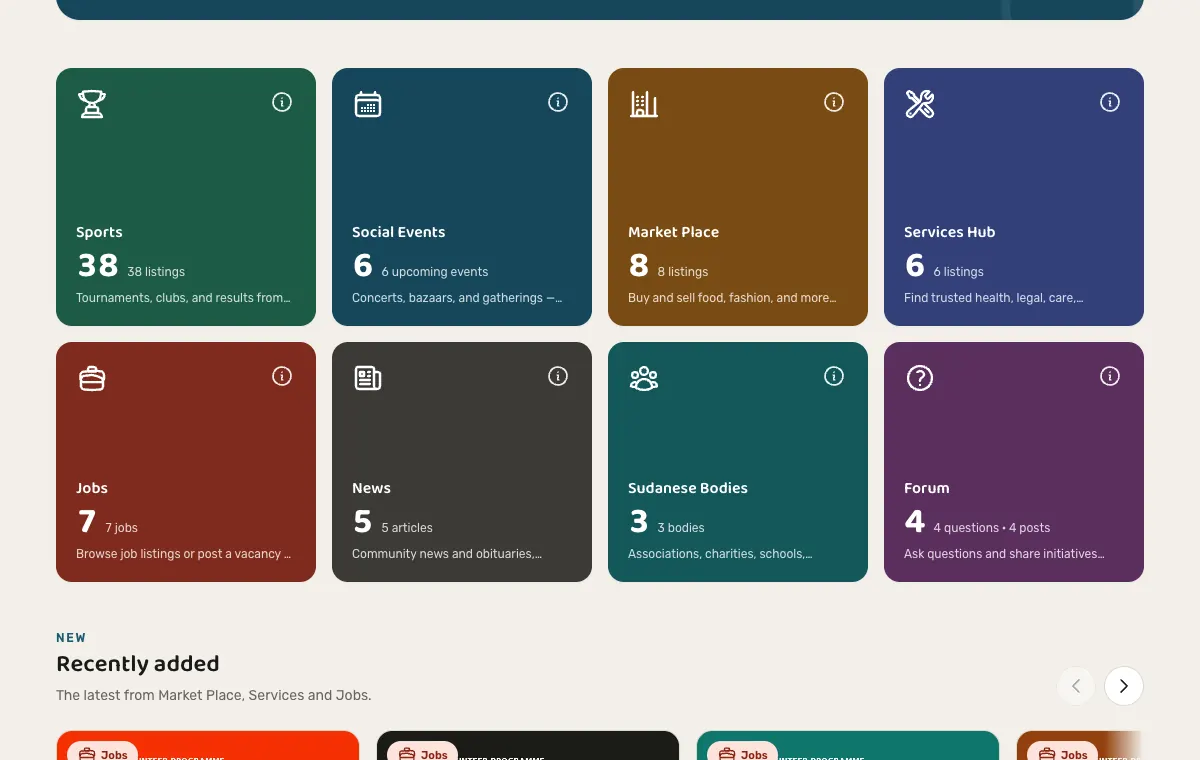
Task: Open the Jobs category title
Action: click(x=92, y=488)
